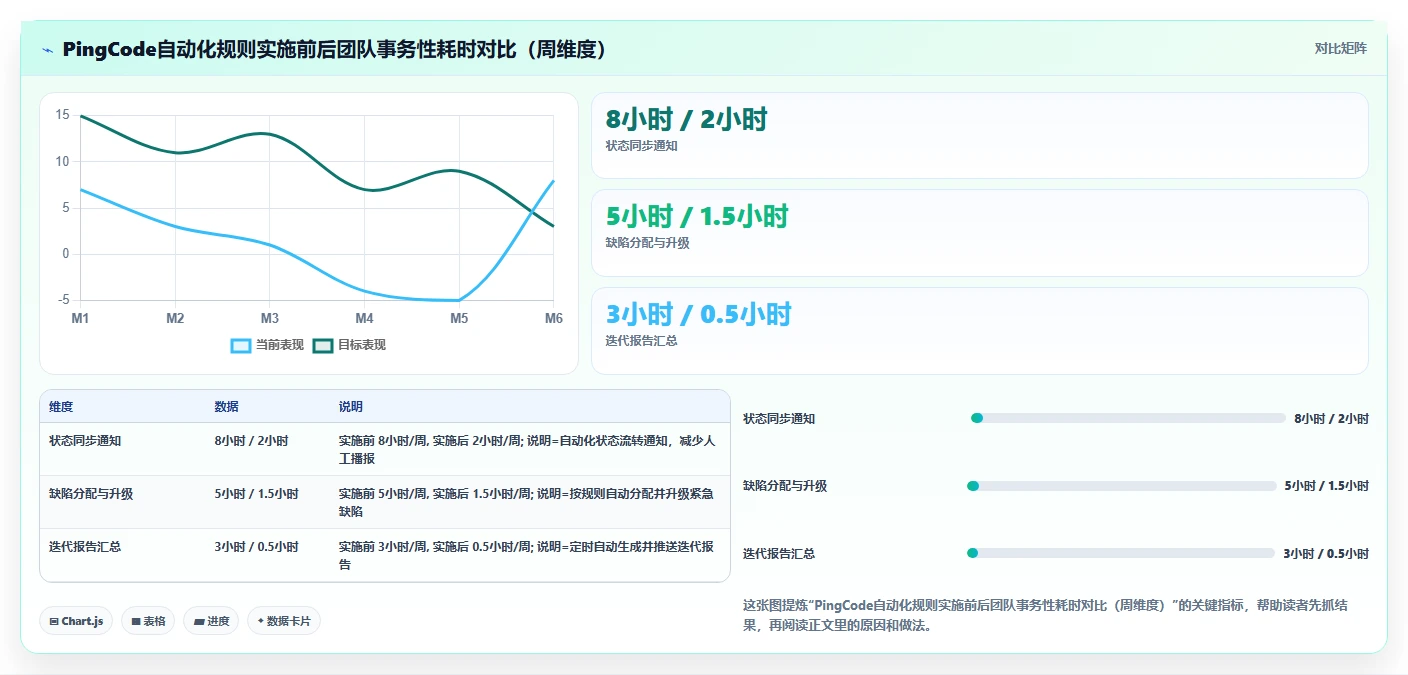The width and height of the screenshot is (1408, 675).
Task: Click the M5 axis label
Action: click(459, 318)
